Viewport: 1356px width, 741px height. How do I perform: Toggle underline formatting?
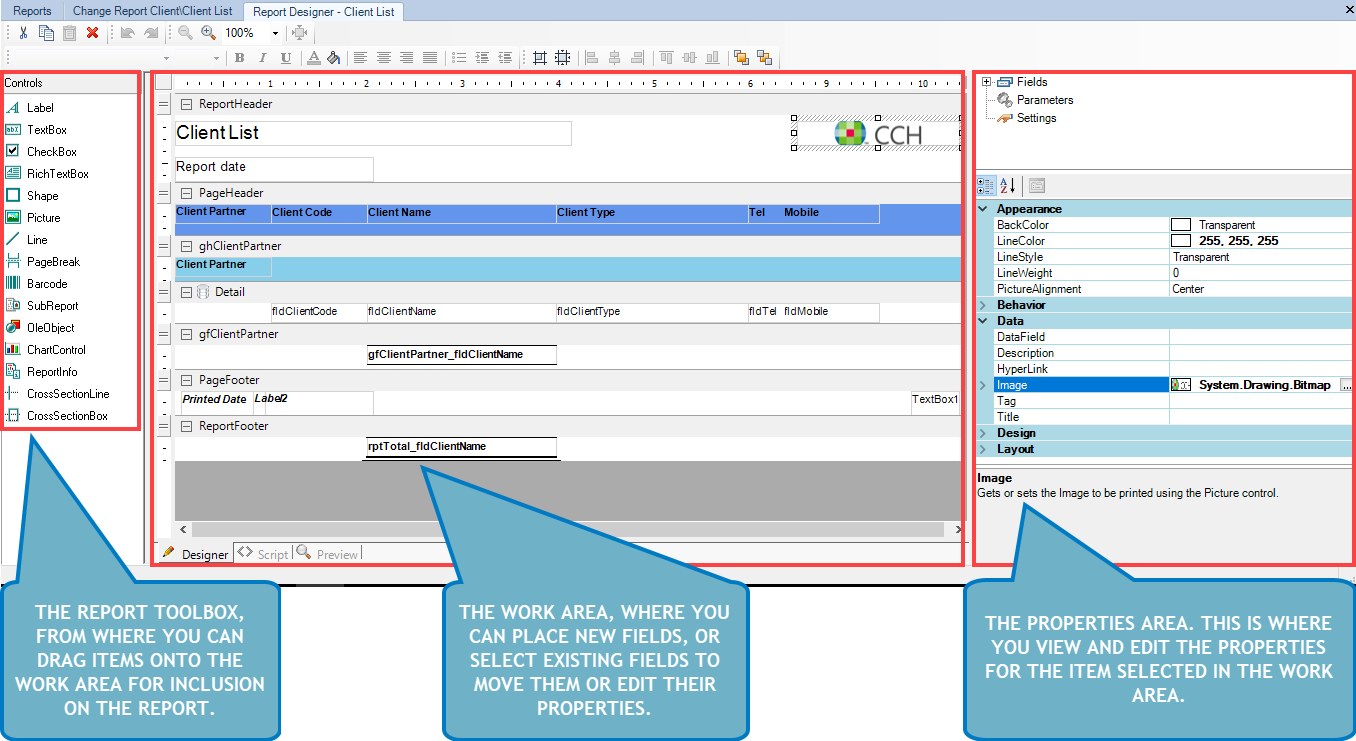(286, 58)
